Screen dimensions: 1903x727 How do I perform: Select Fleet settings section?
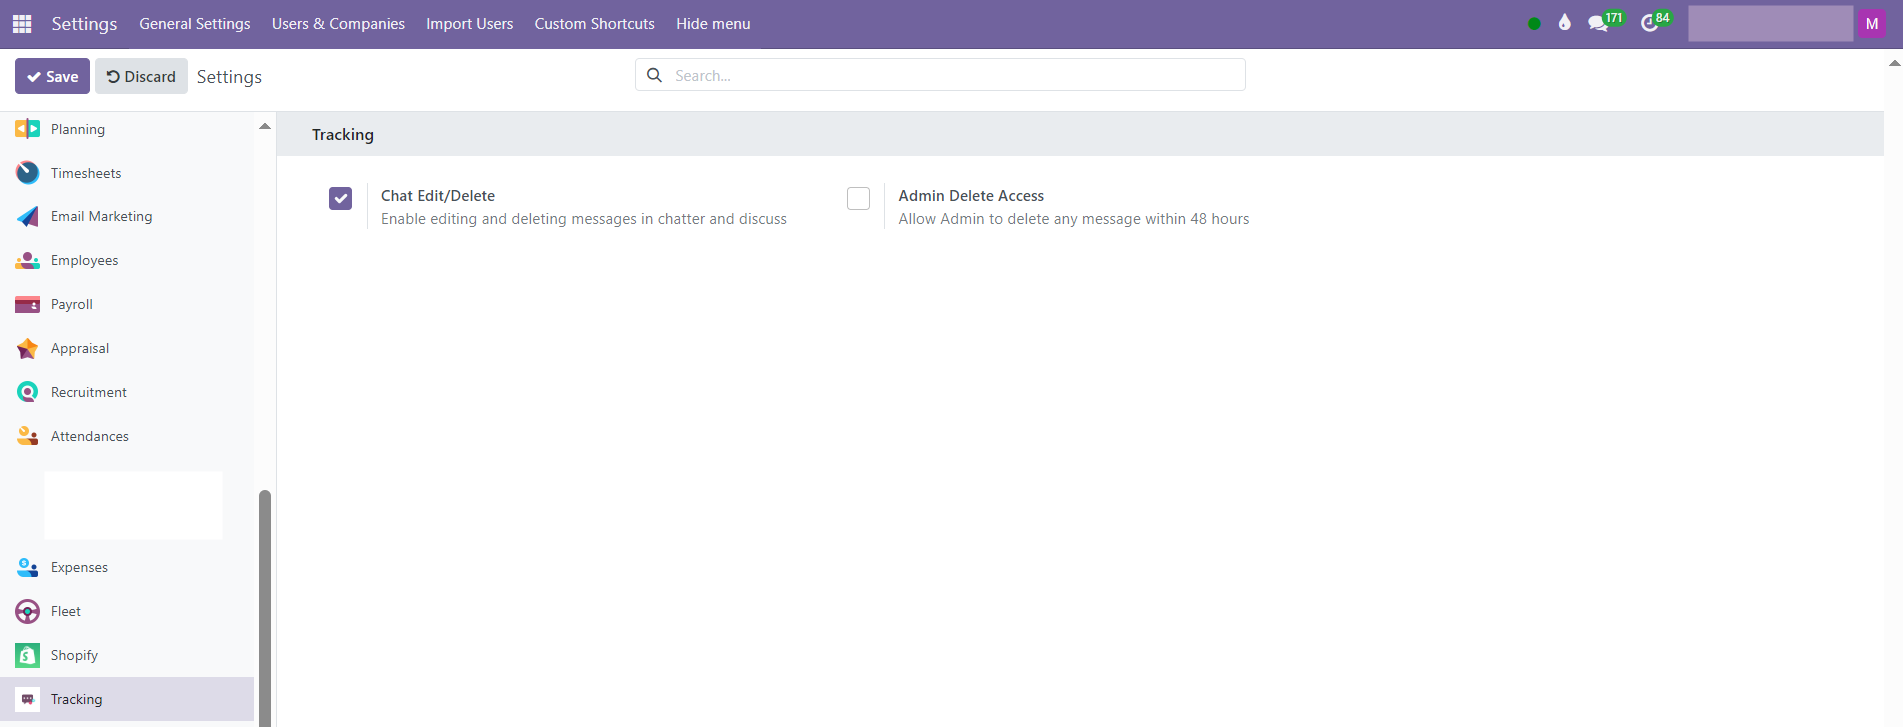pyautogui.click(x=127, y=611)
